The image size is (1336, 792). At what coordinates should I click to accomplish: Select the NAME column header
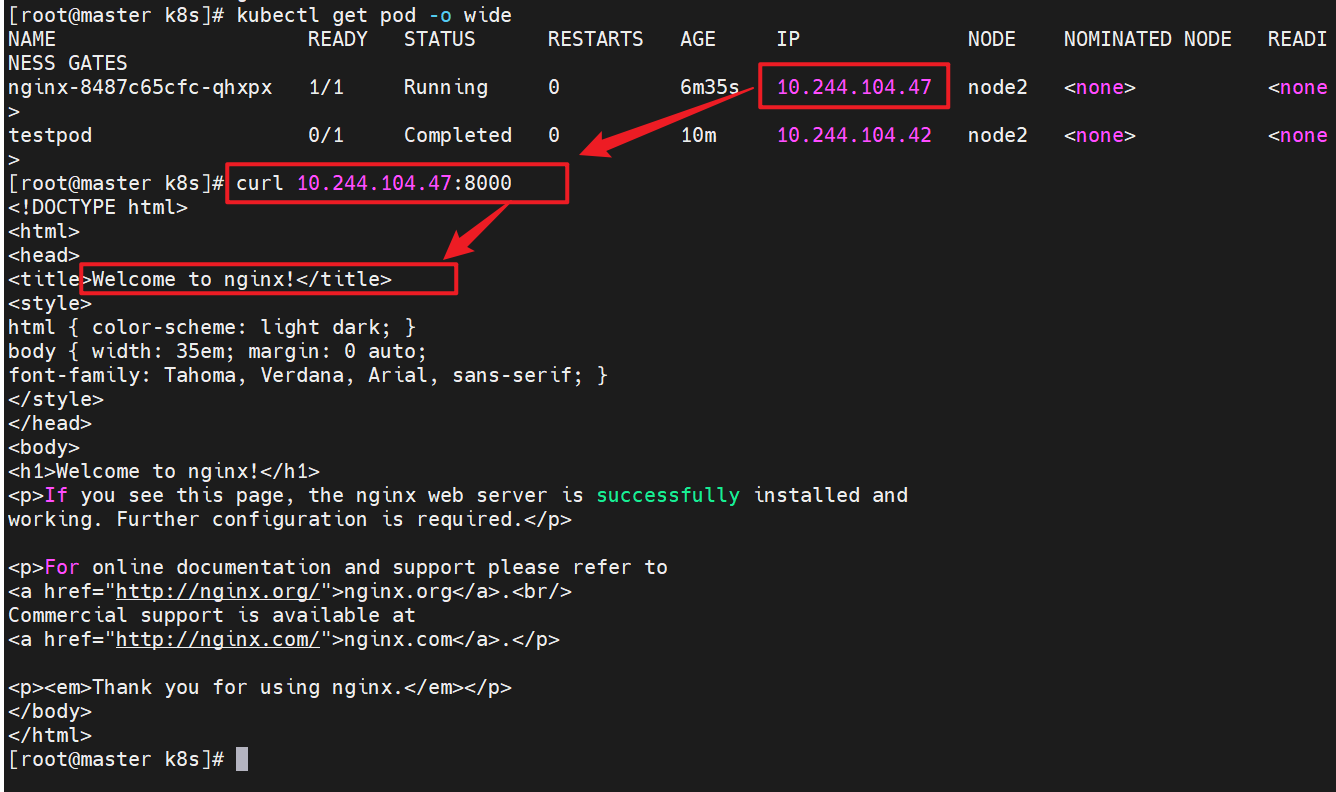(x=32, y=39)
